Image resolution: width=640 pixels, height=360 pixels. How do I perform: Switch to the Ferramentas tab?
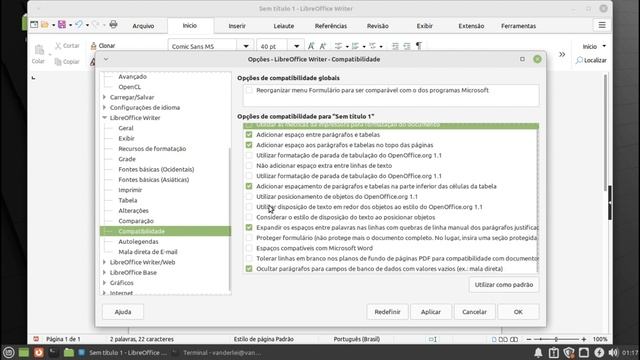518,26
